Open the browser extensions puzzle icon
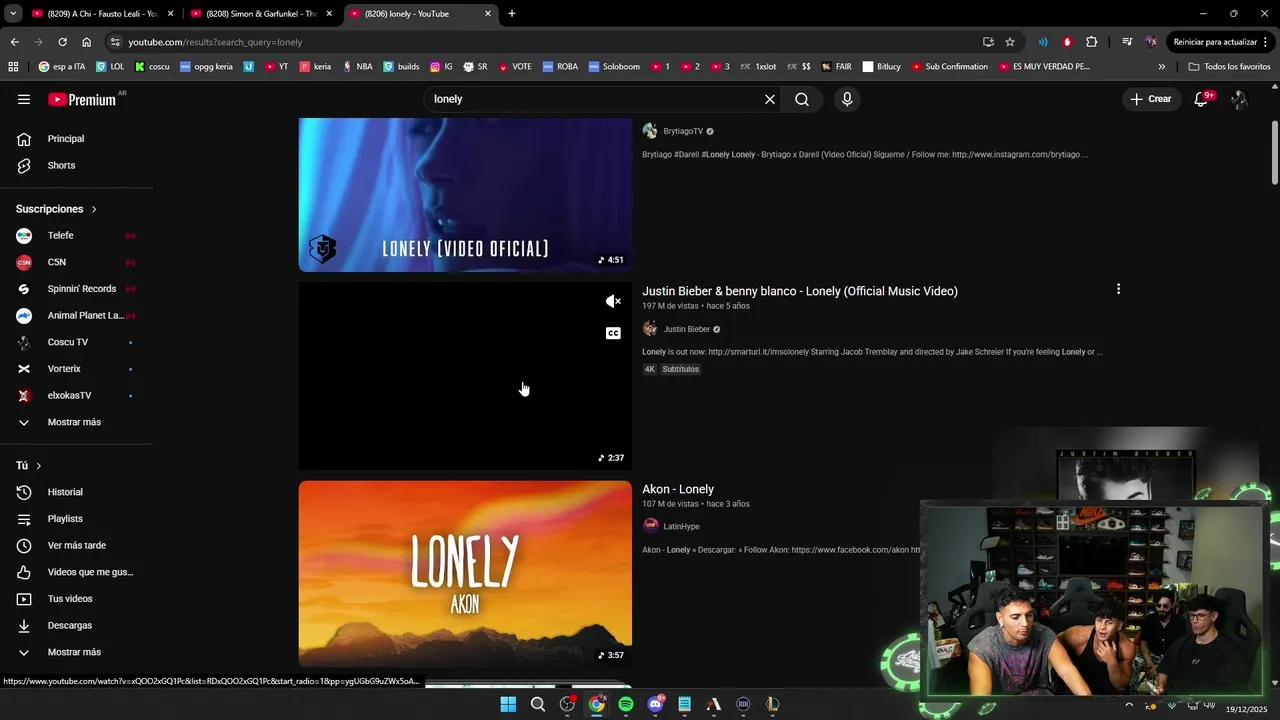This screenshot has width=1280, height=720. pos(1091,42)
